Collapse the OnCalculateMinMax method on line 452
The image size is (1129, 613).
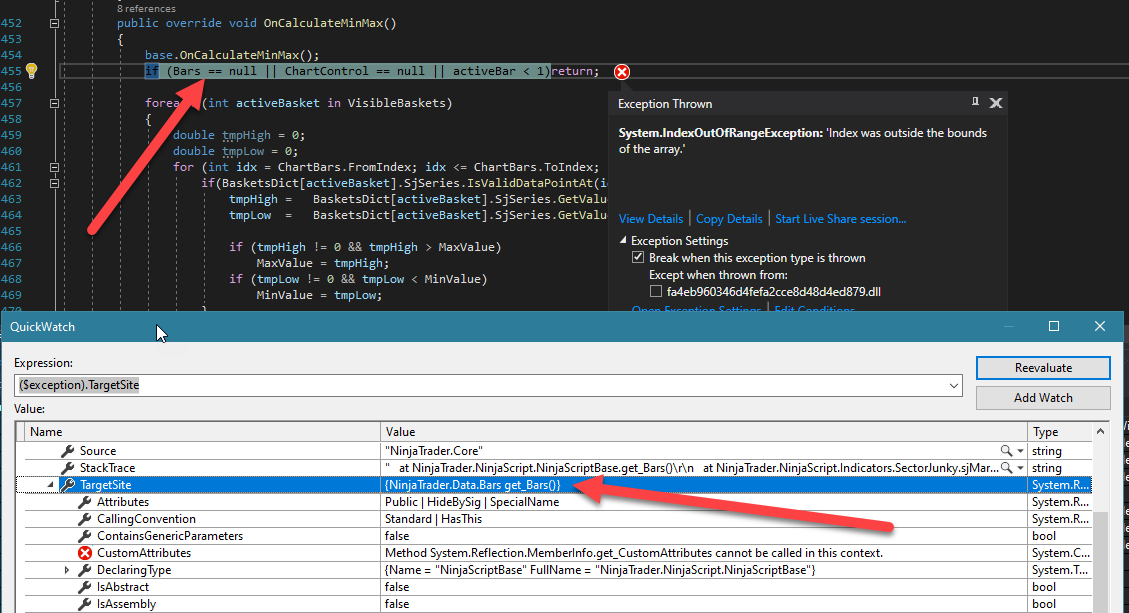(x=55, y=23)
